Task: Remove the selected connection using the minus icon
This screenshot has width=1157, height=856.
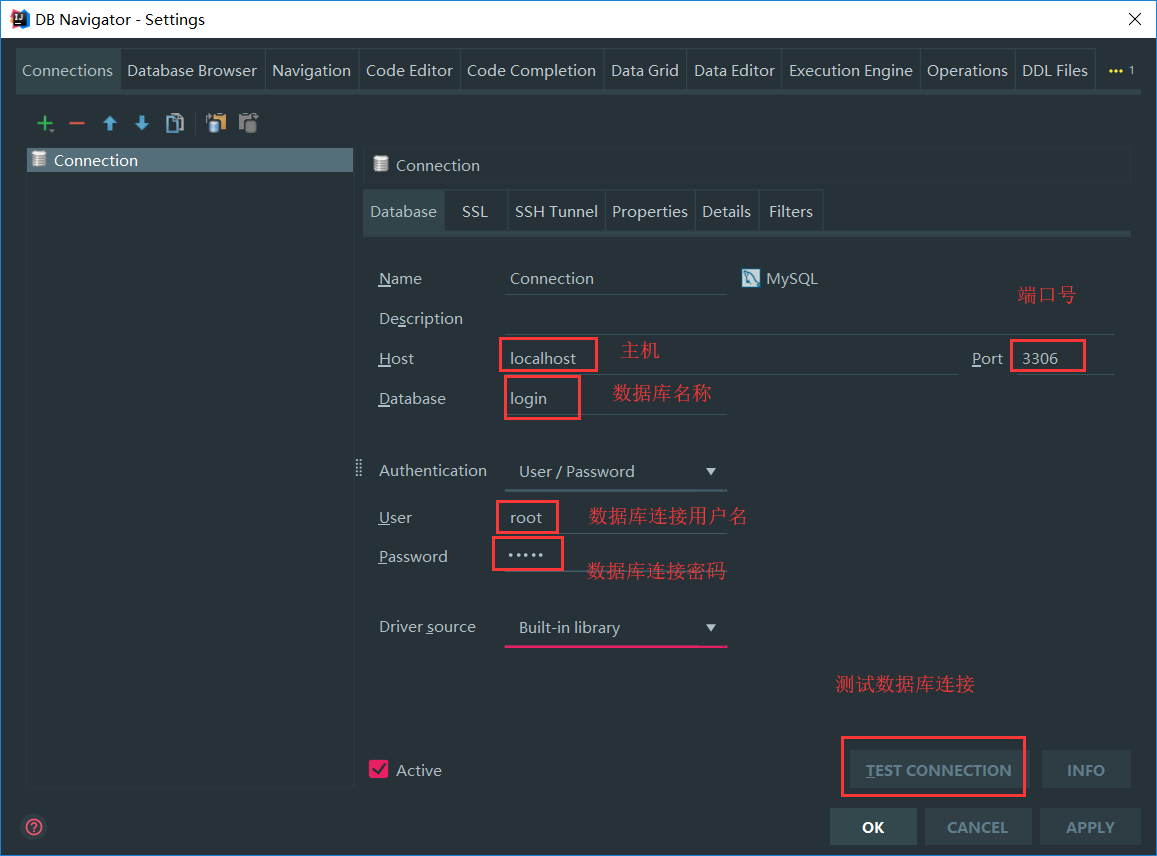Action: [75, 123]
